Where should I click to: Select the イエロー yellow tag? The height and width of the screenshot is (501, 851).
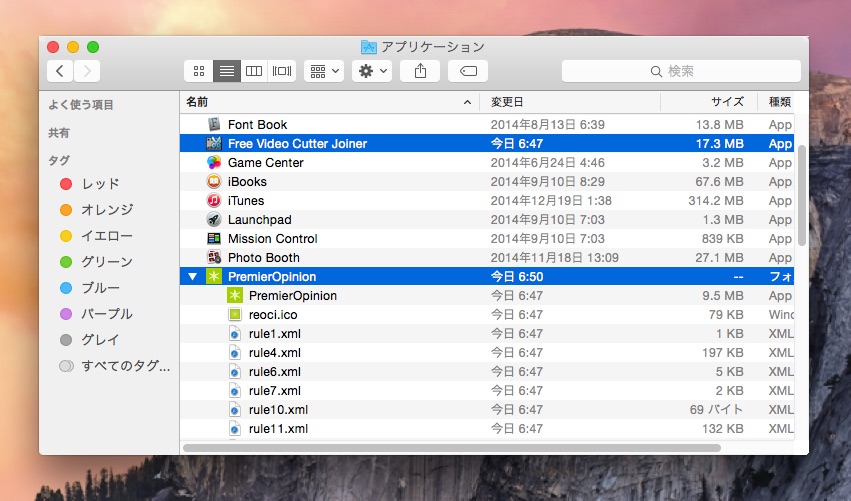click(x=96, y=236)
